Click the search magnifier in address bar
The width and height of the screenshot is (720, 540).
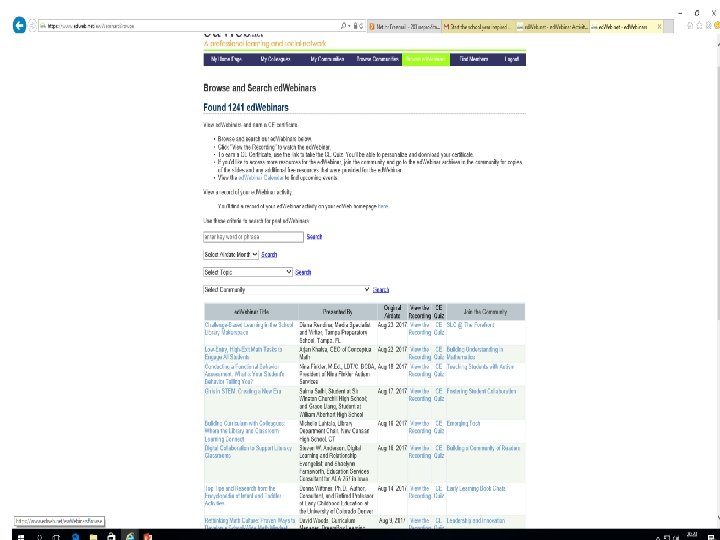343,26
